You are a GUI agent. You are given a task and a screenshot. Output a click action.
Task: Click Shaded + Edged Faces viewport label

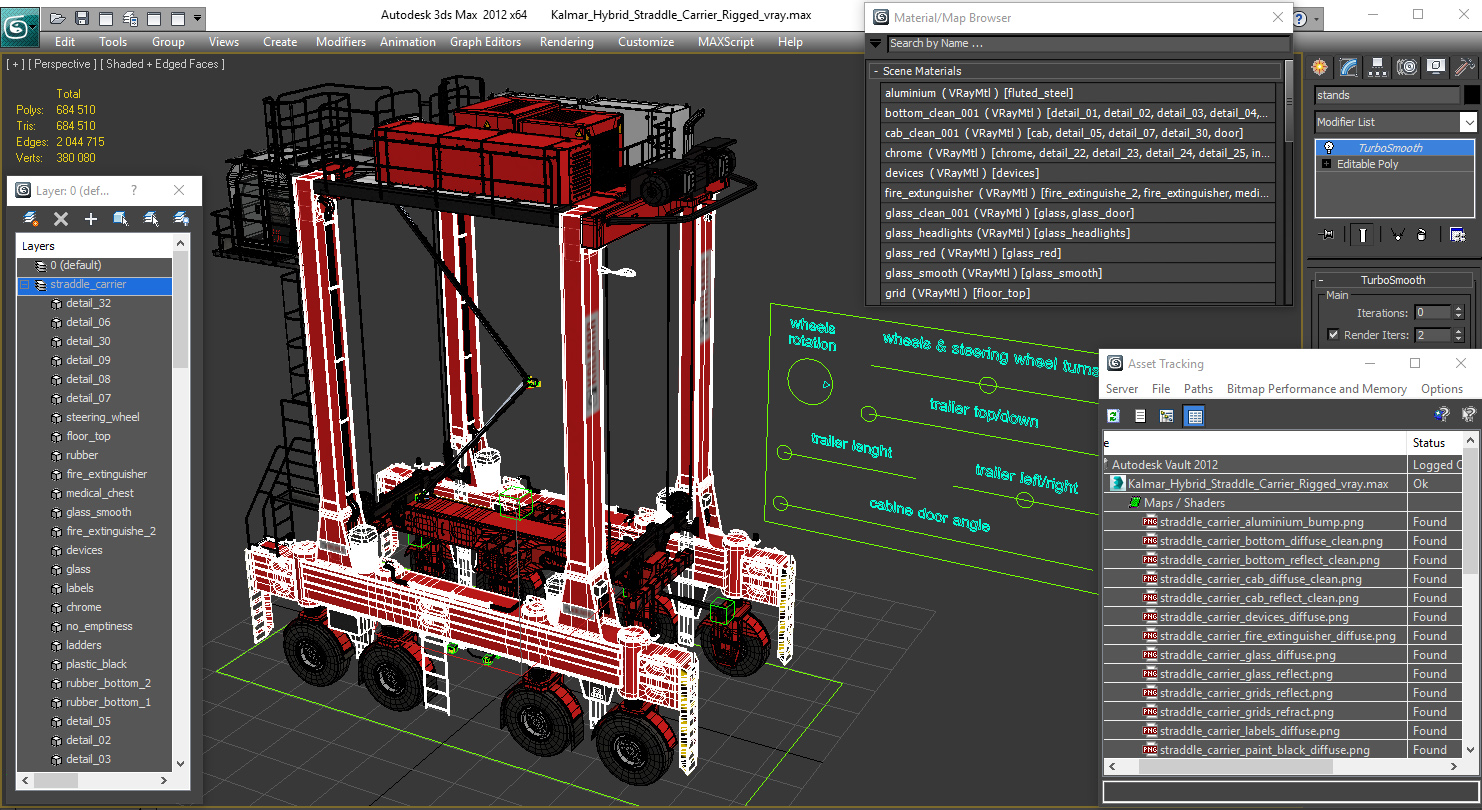click(x=164, y=64)
